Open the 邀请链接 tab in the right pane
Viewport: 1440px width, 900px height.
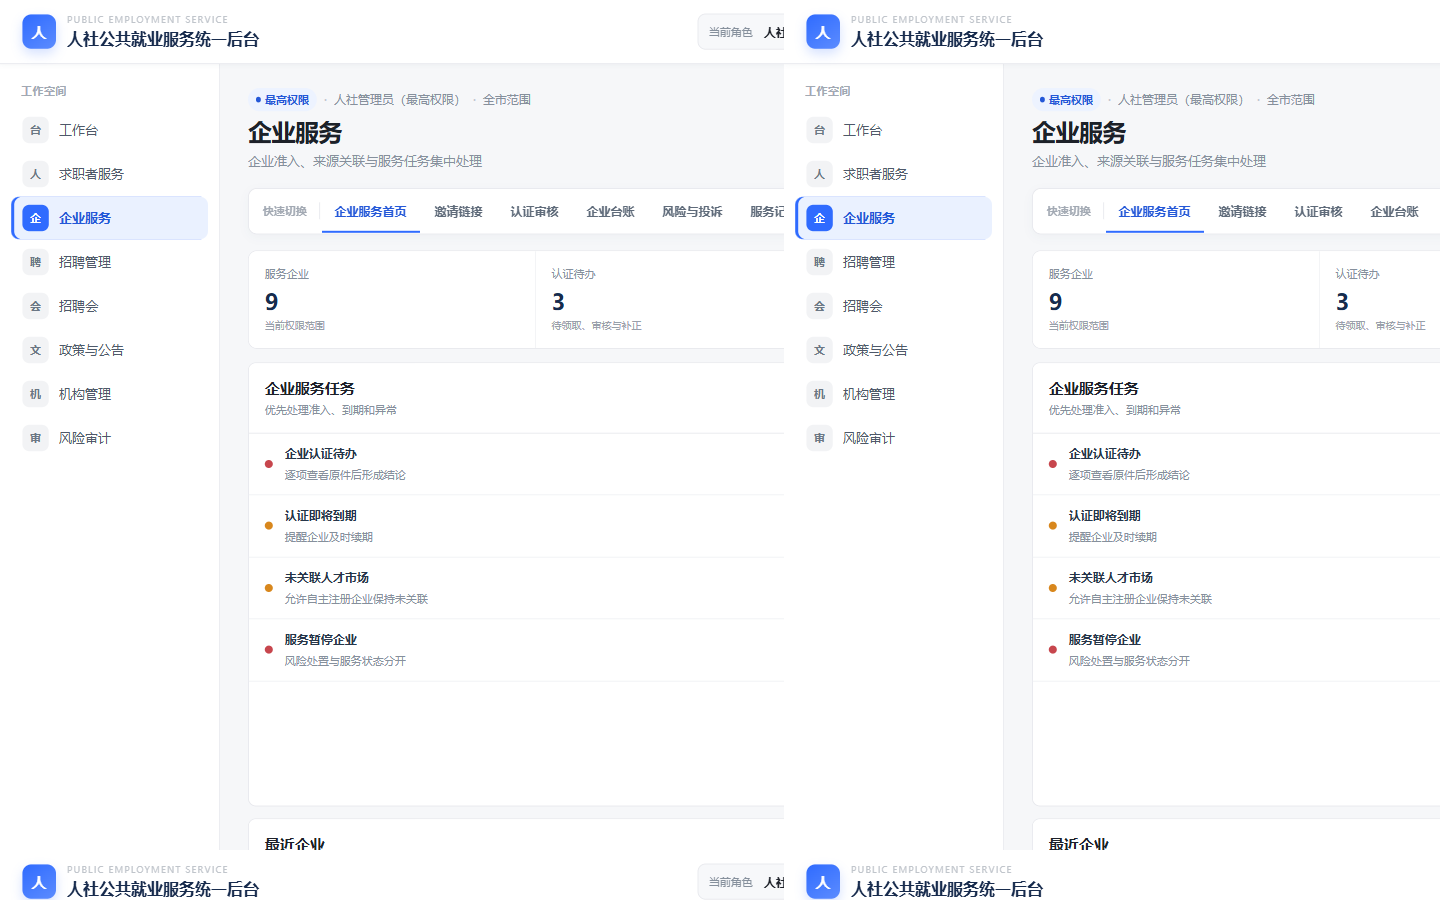pos(1242,212)
